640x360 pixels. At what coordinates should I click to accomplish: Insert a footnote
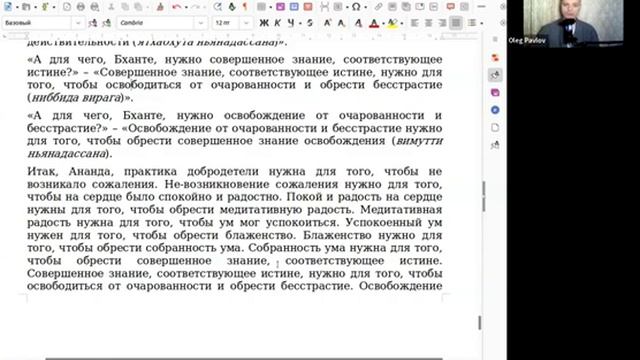click(392, 7)
